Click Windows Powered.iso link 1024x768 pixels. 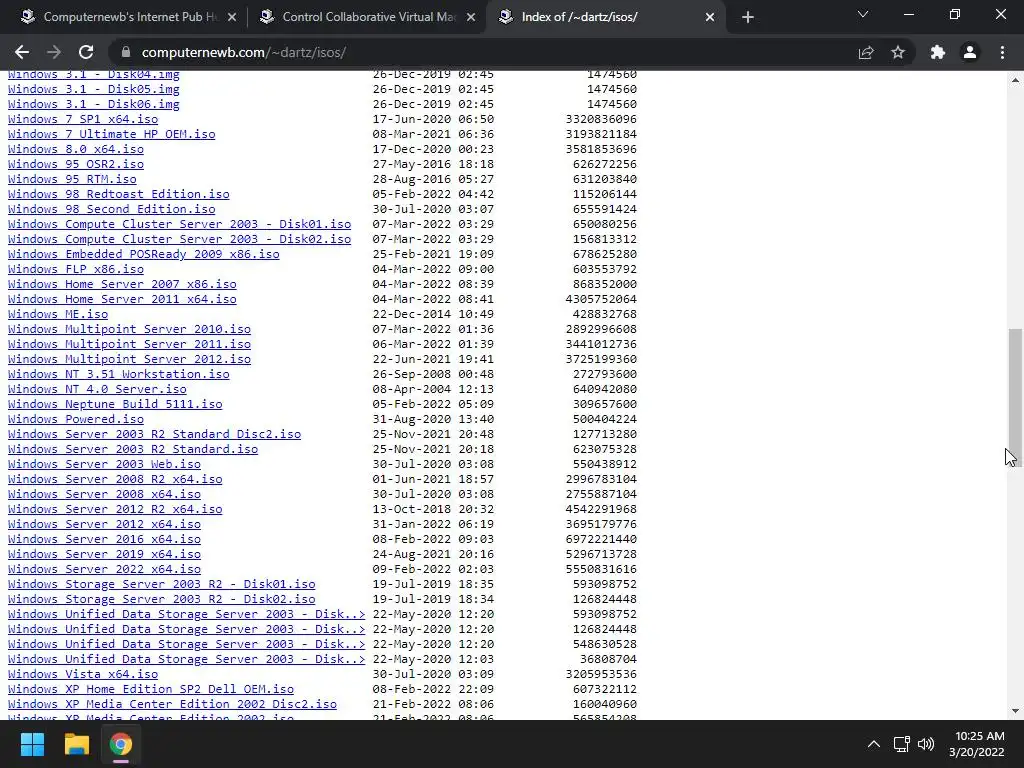pyautogui.click(x=76, y=419)
